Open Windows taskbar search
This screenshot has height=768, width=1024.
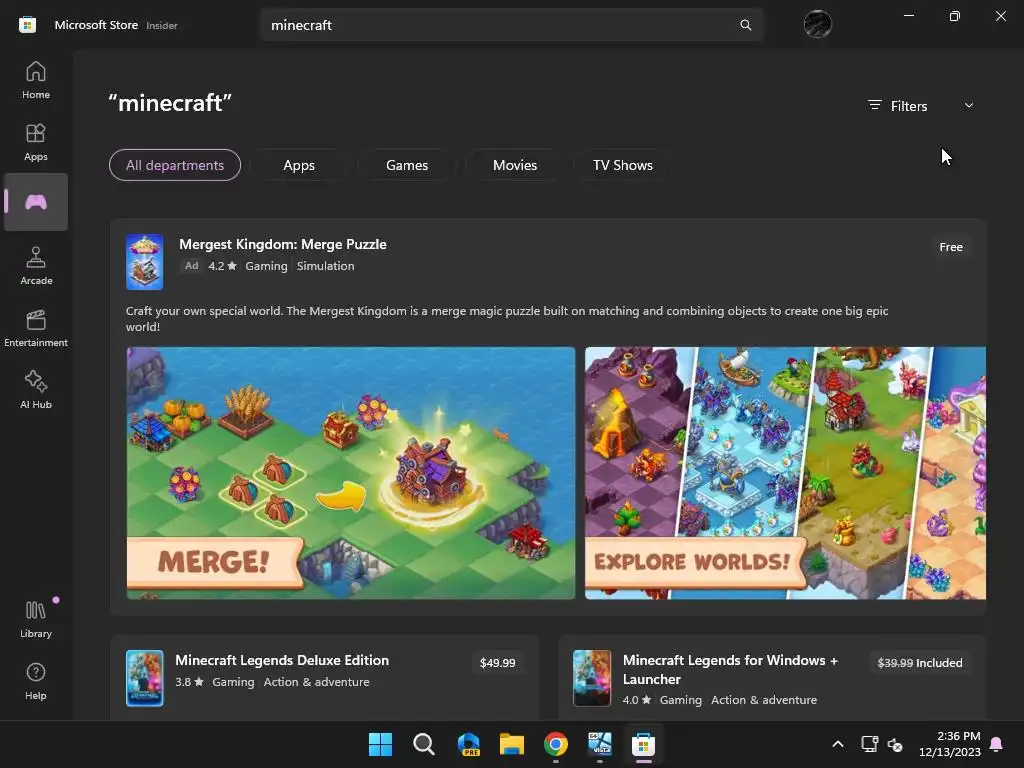(x=424, y=744)
